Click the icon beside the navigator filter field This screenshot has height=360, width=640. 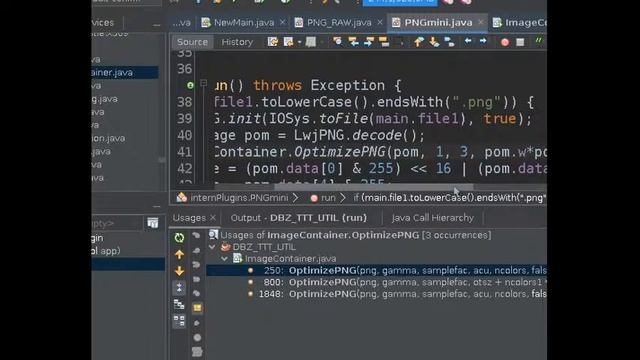(153, 223)
